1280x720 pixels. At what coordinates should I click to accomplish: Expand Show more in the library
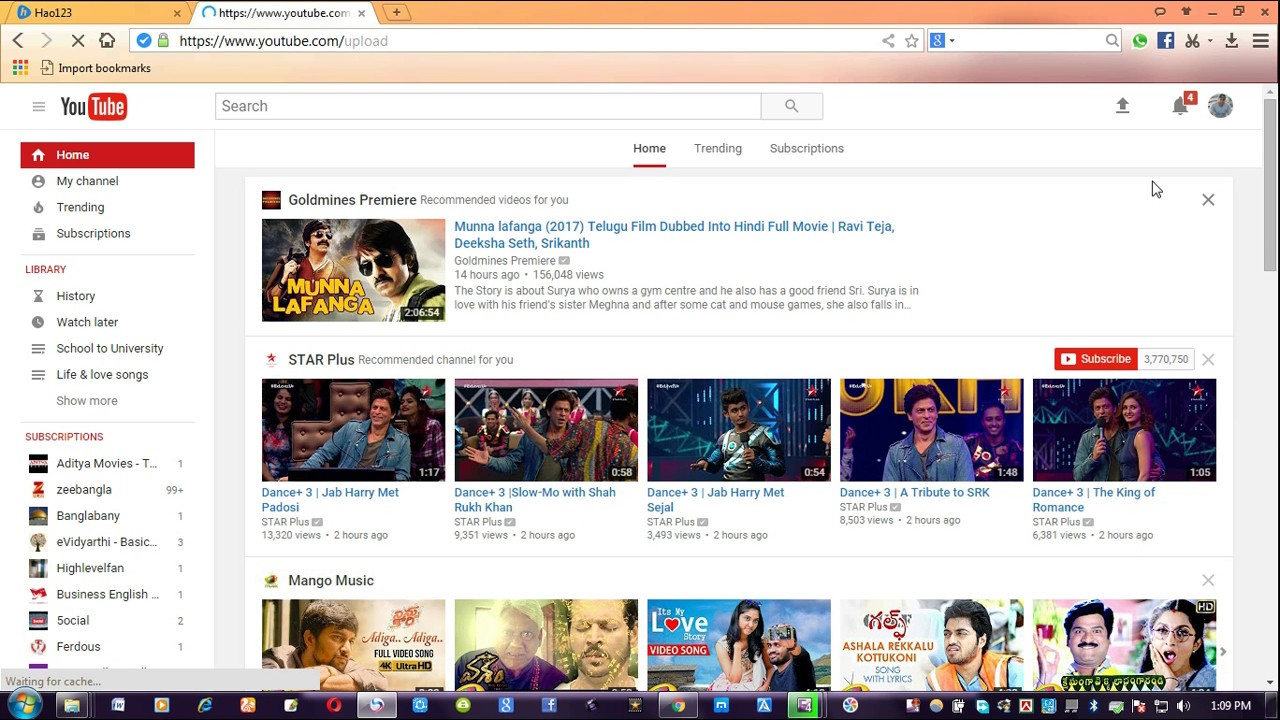coord(87,401)
